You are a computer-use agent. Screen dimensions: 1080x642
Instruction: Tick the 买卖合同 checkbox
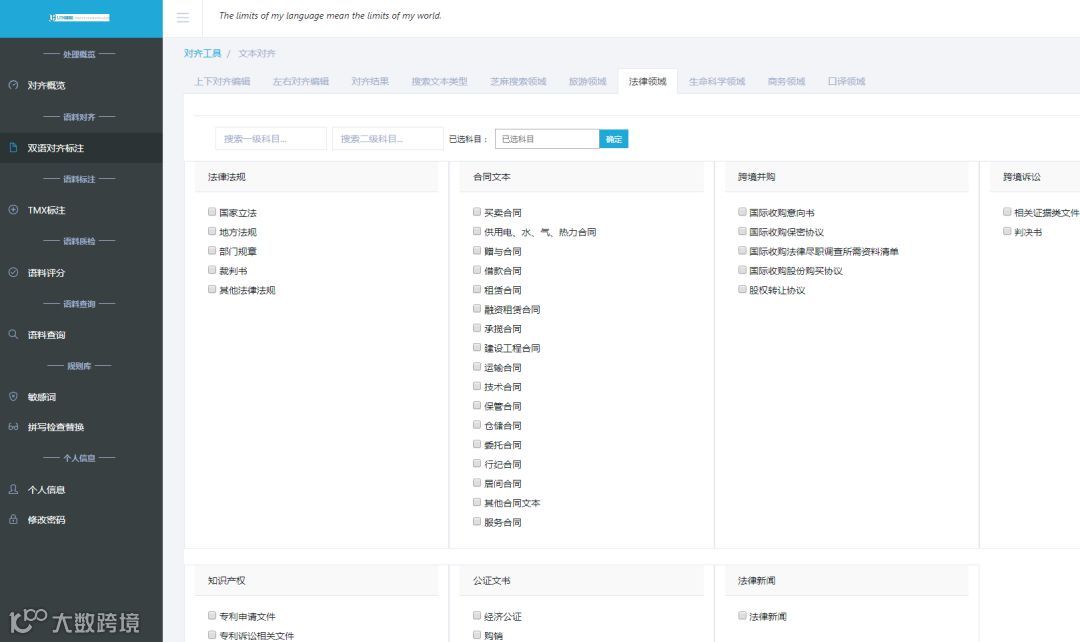(477, 212)
